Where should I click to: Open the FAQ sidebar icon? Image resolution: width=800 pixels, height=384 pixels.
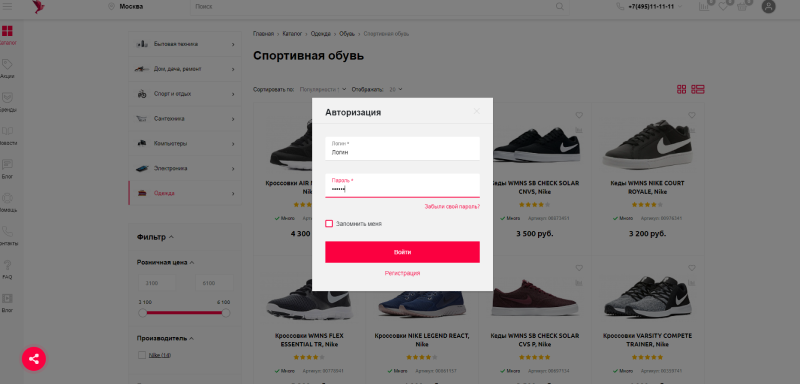click(7, 269)
